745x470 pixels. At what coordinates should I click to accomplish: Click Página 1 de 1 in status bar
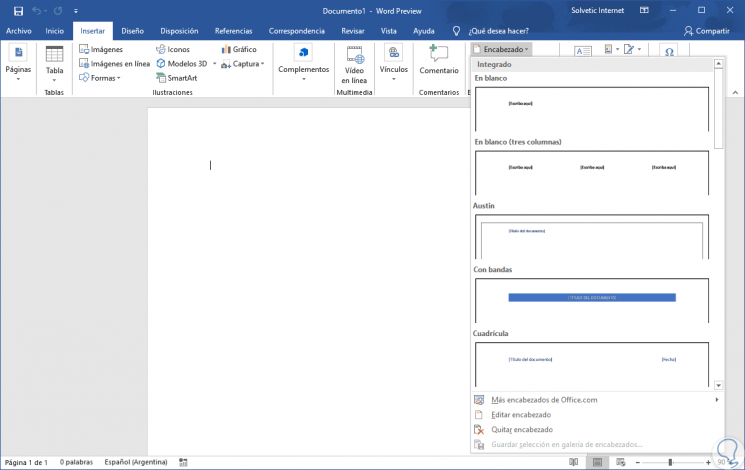[26, 462]
